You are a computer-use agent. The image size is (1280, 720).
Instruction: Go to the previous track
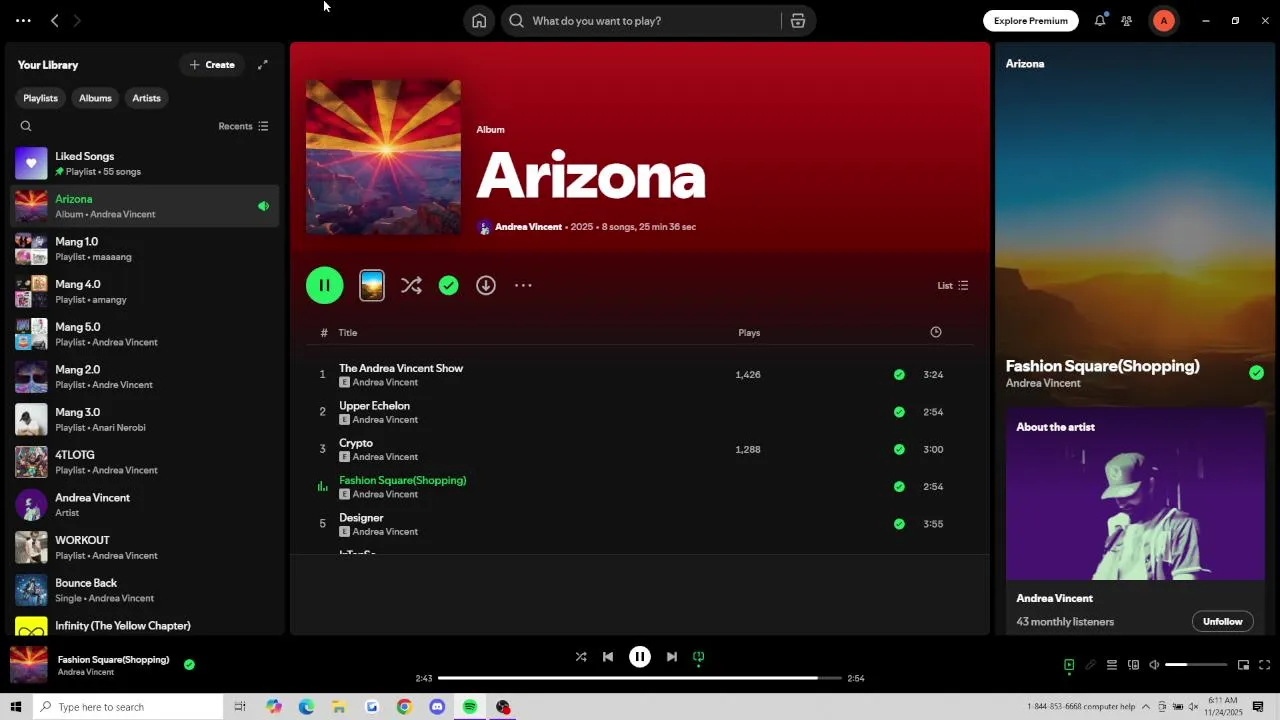(608, 657)
